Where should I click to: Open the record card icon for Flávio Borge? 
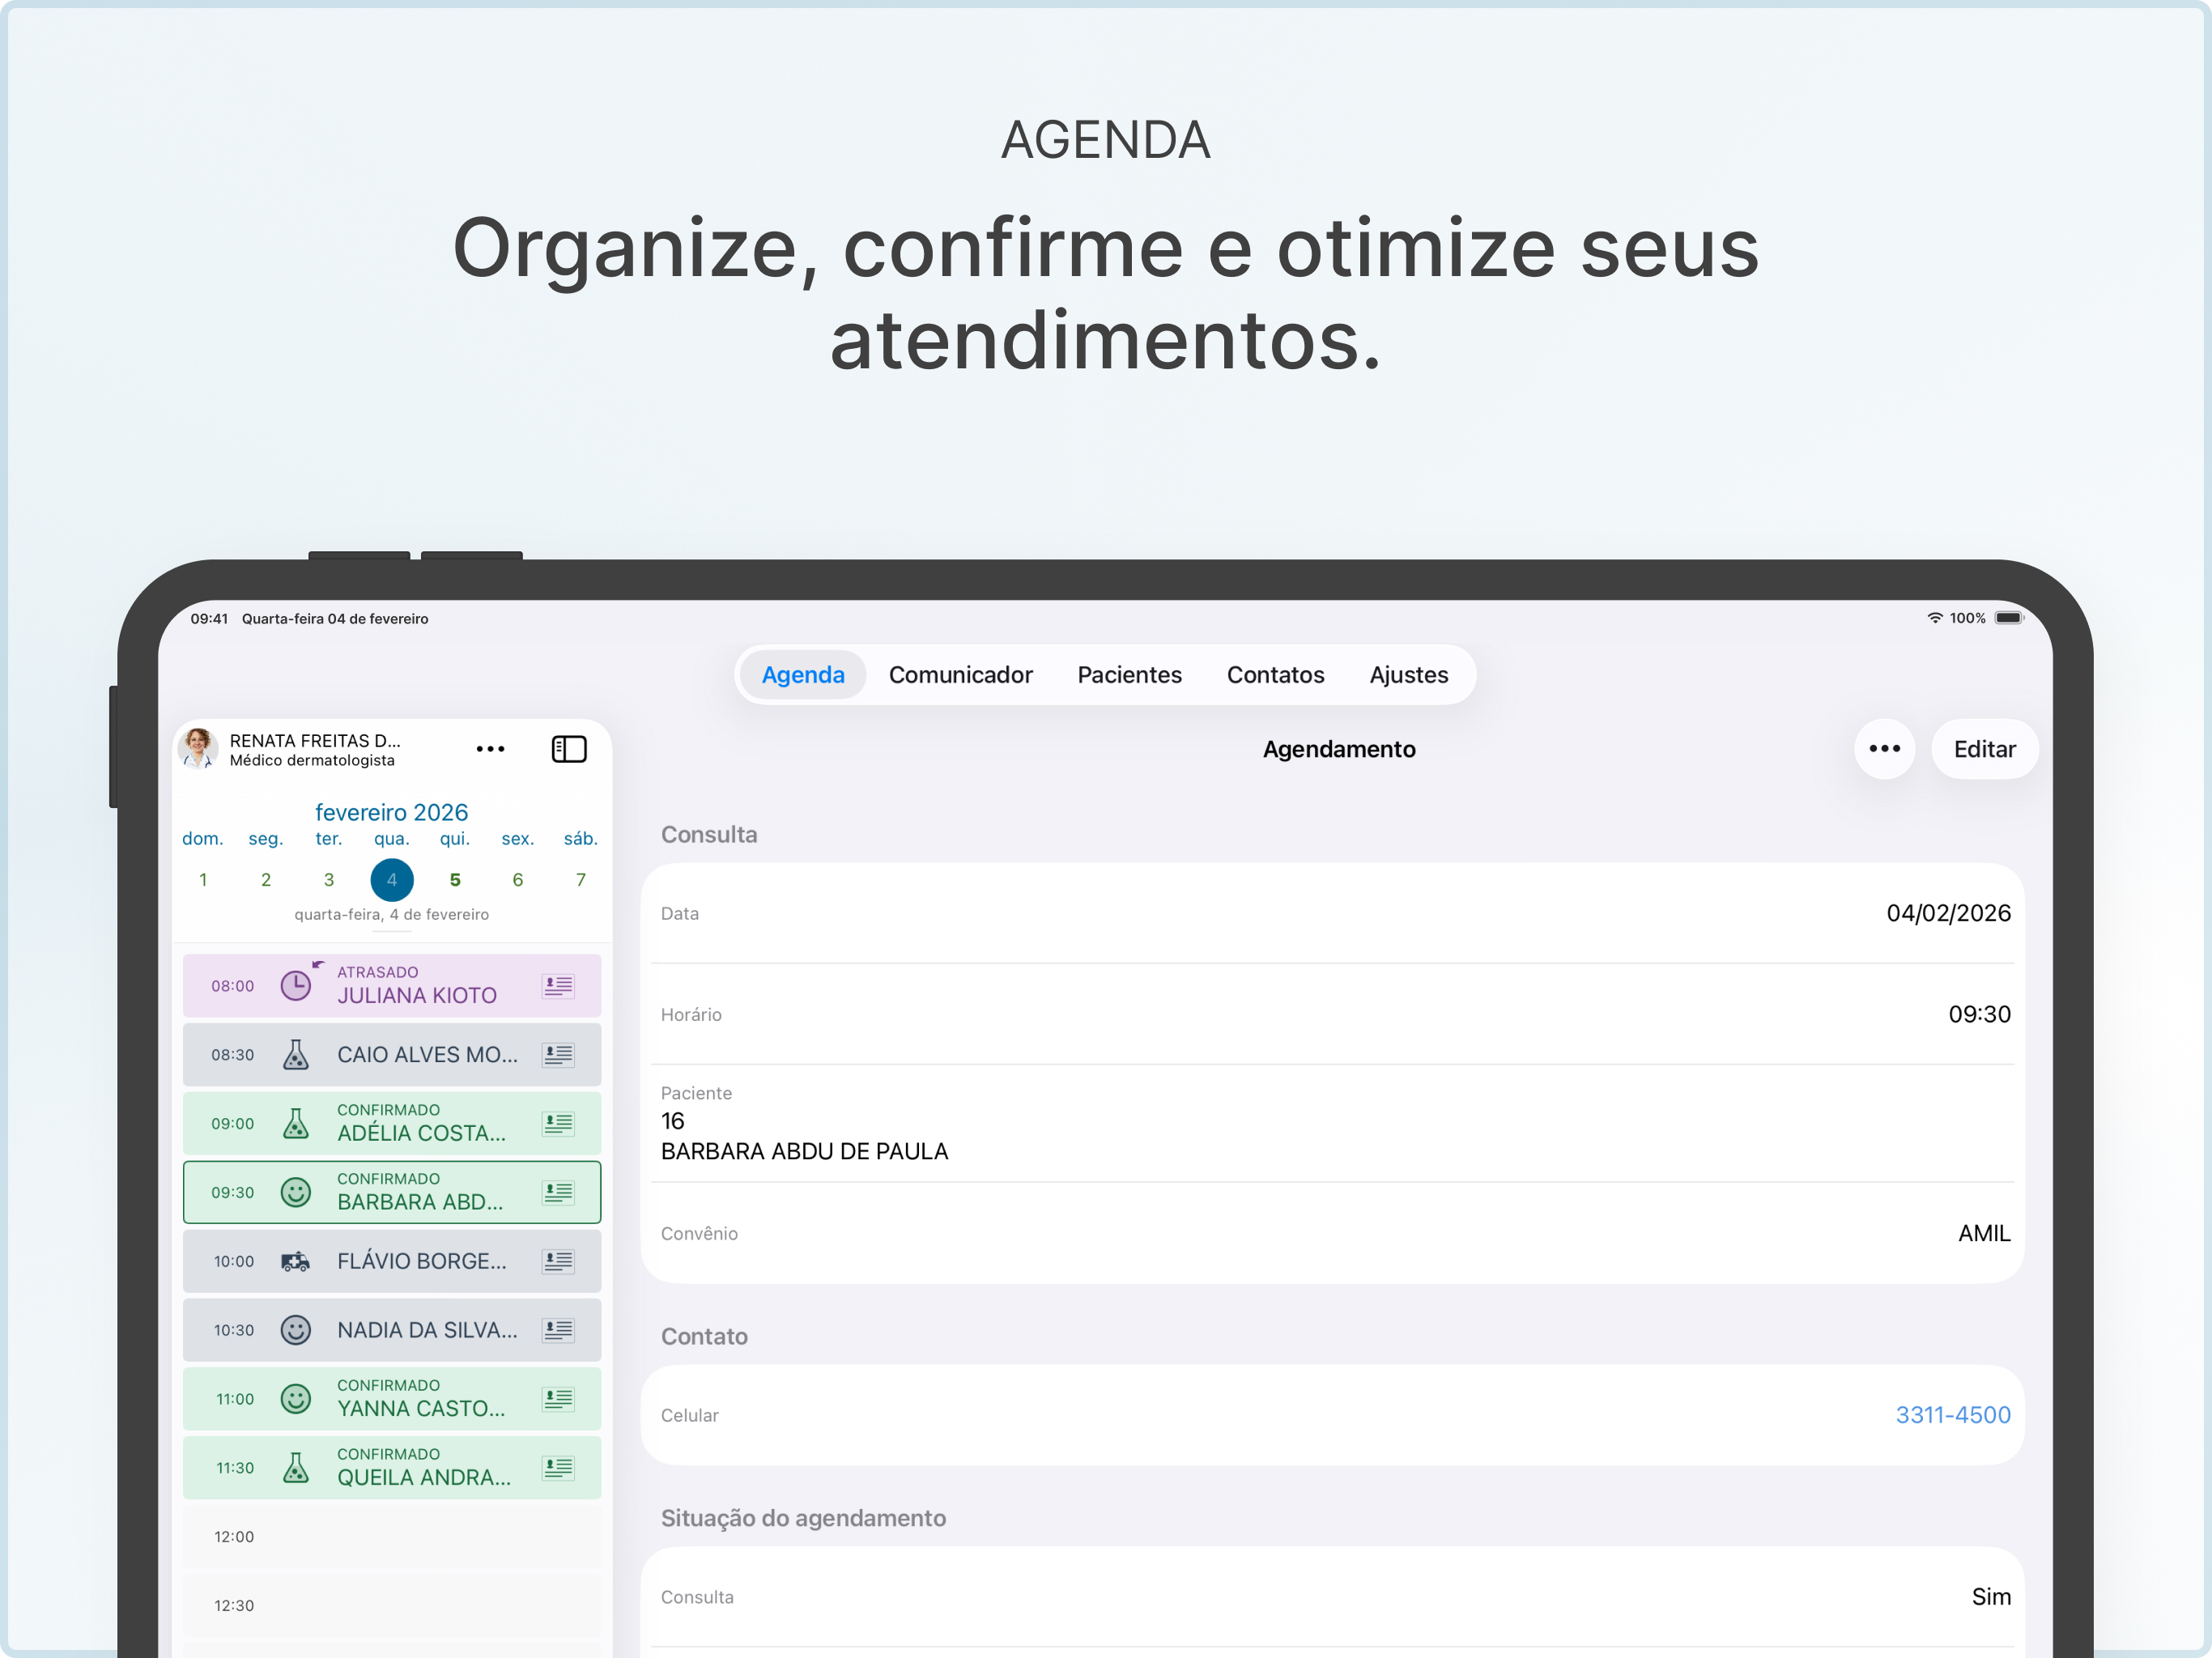coord(558,1262)
